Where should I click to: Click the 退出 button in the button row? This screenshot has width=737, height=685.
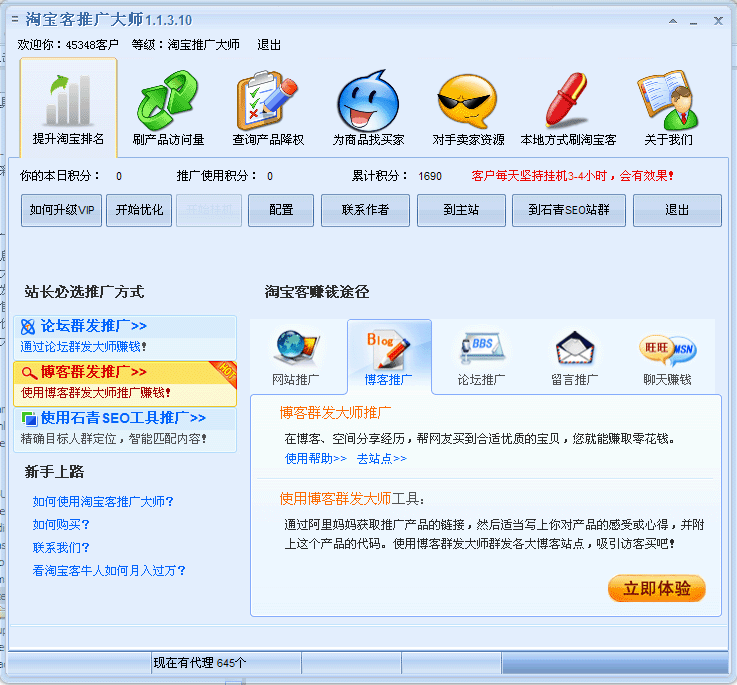tap(677, 210)
